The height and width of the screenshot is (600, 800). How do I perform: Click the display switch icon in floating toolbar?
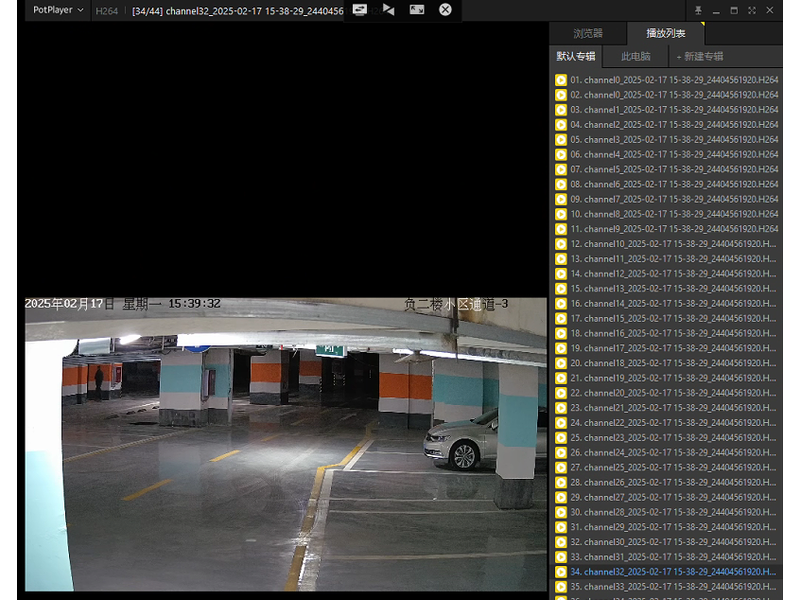pos(360,10)
